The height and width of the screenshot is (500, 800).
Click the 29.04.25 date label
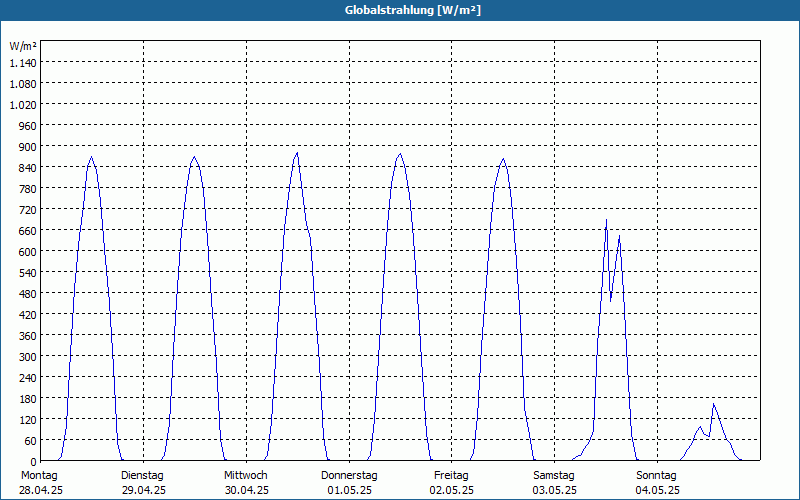(144, 490)
